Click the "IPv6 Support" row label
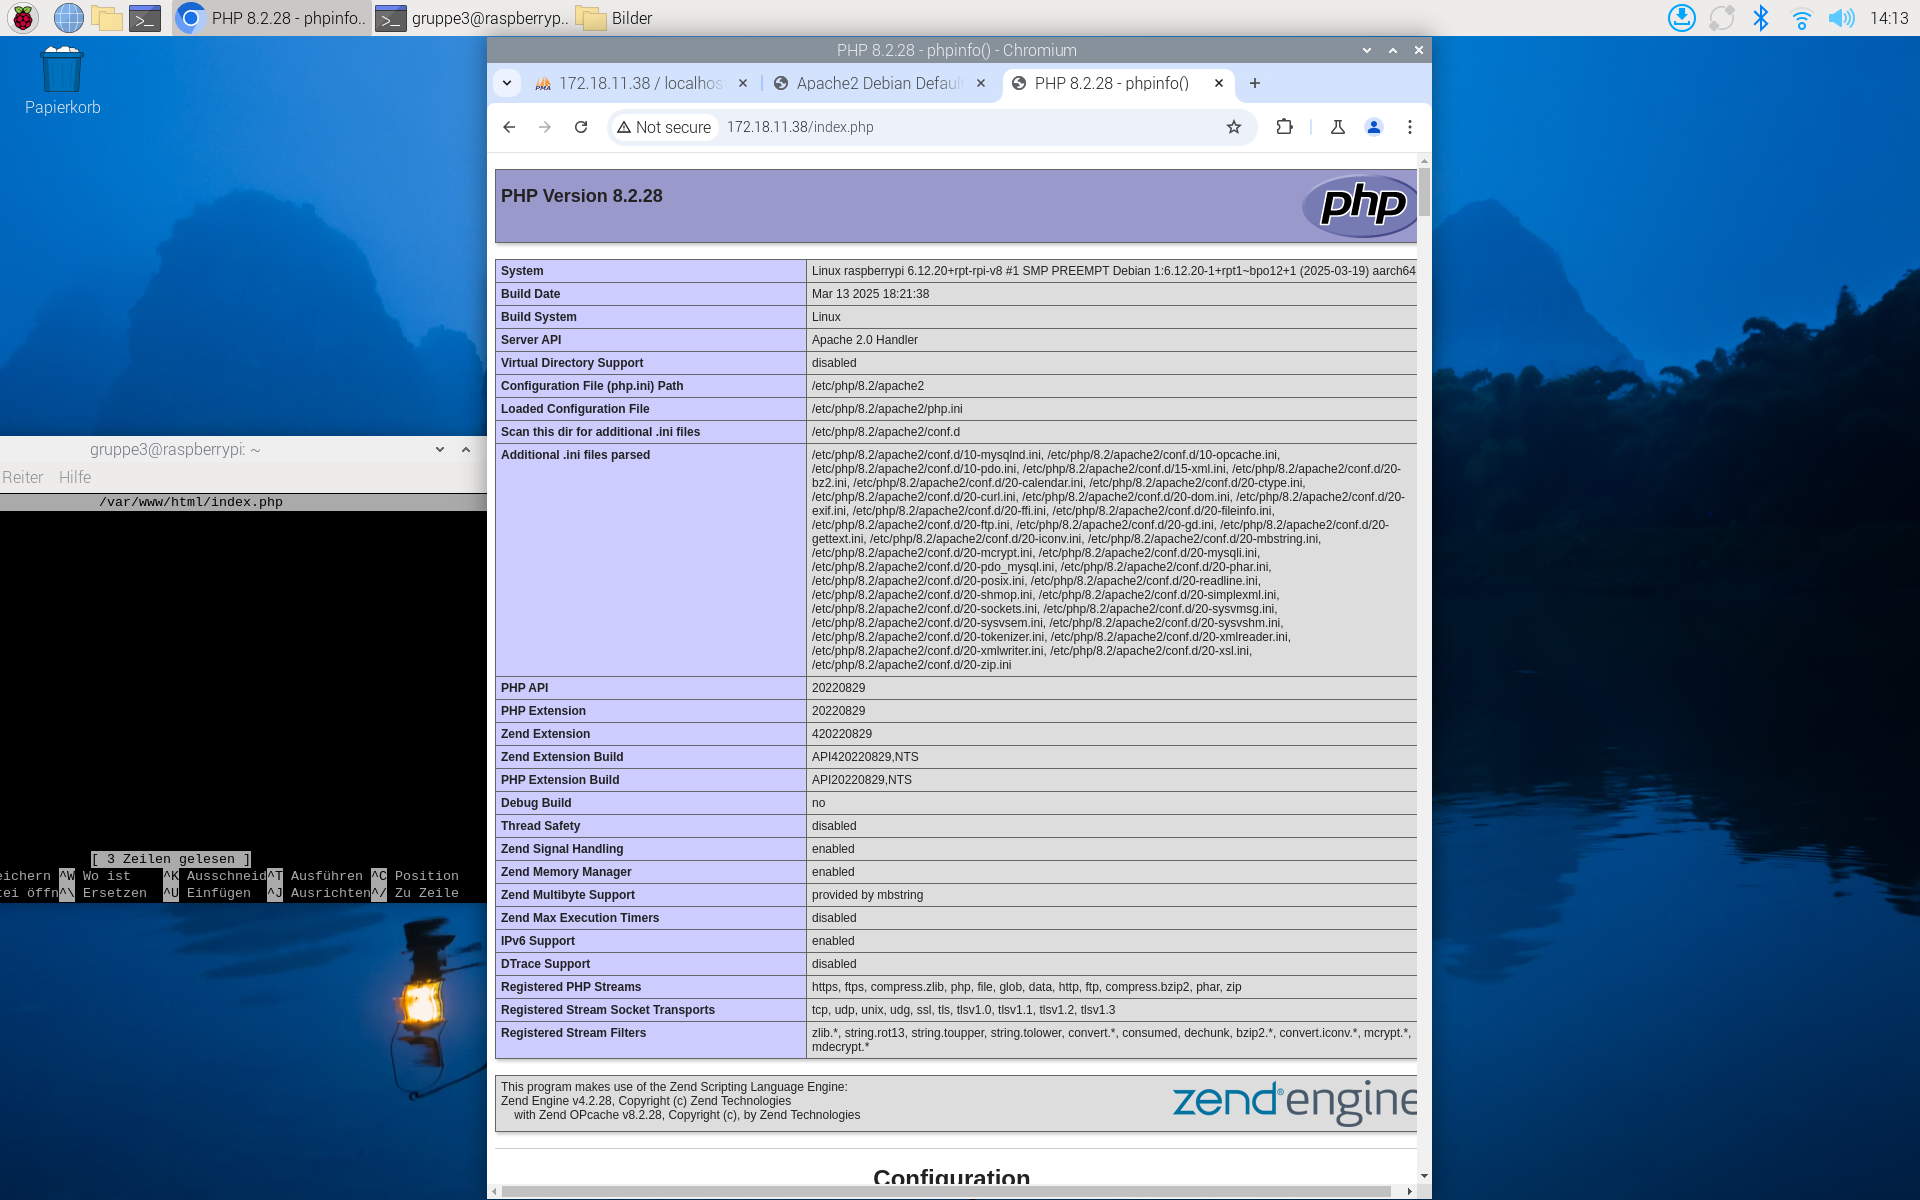This screenshot has width=1920, height=1200. click(538, 941)
